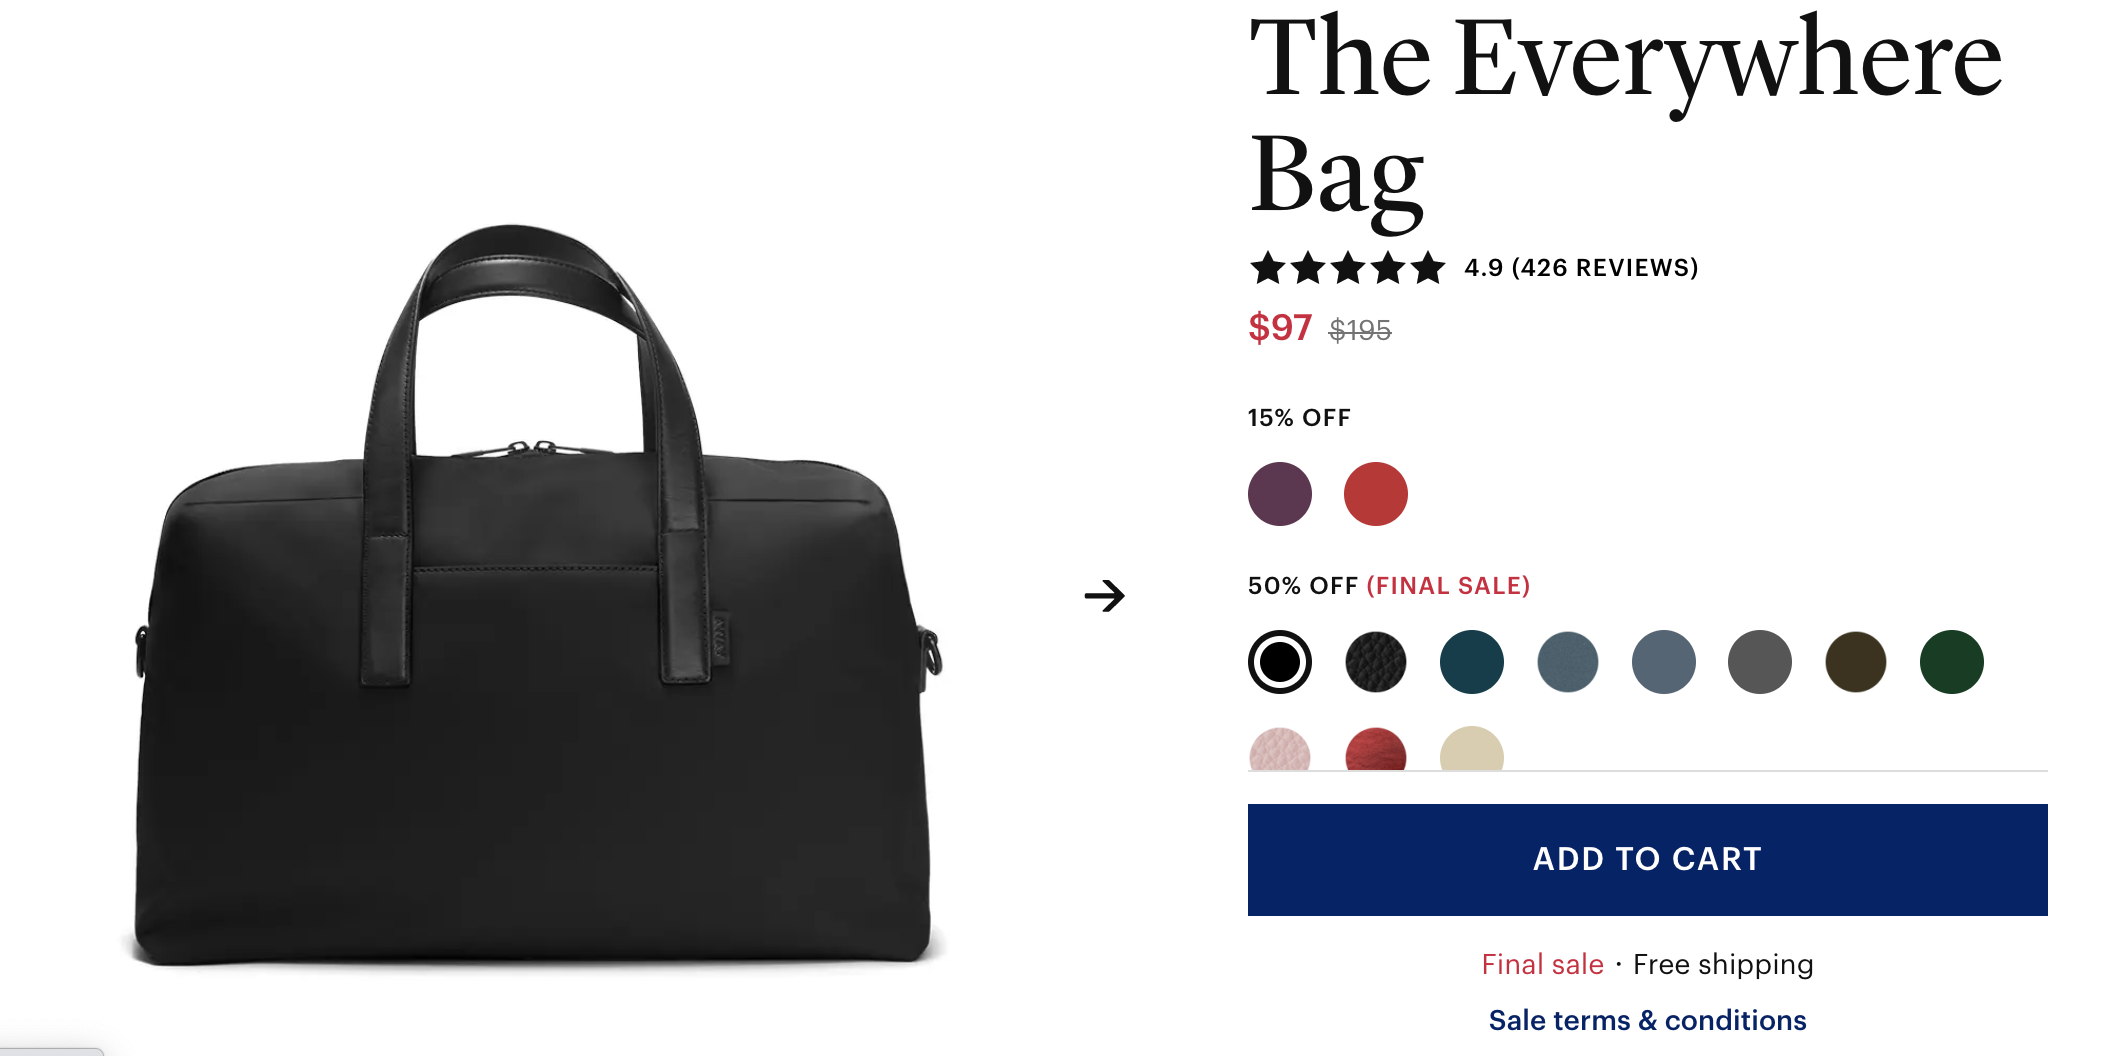Pick the textured slate blue swatch

point(1568,662)
